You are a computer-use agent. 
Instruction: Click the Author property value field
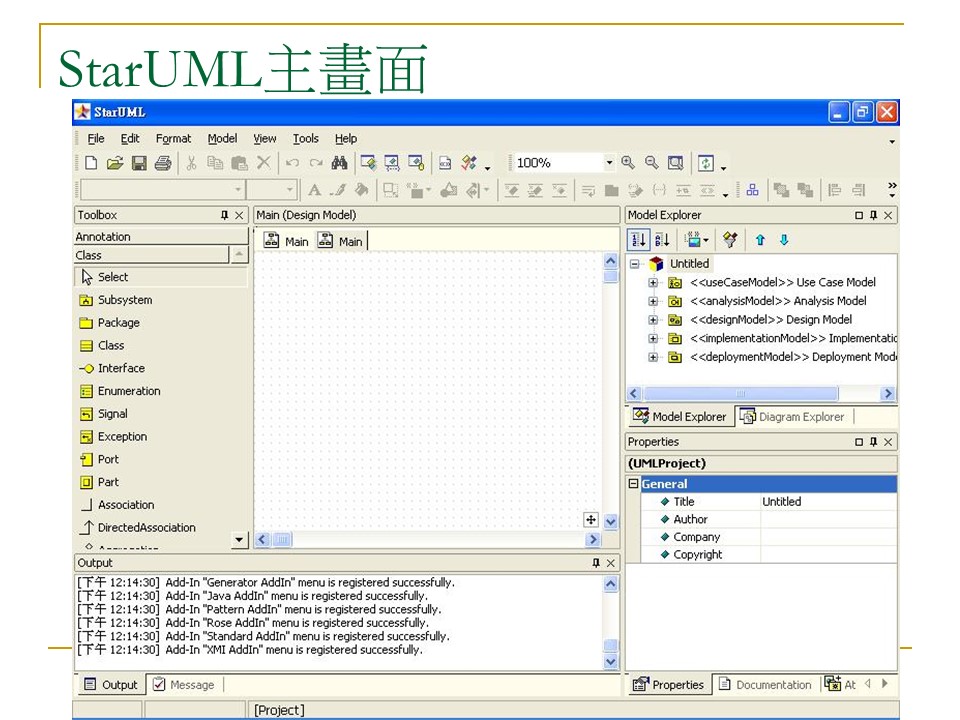828,519
